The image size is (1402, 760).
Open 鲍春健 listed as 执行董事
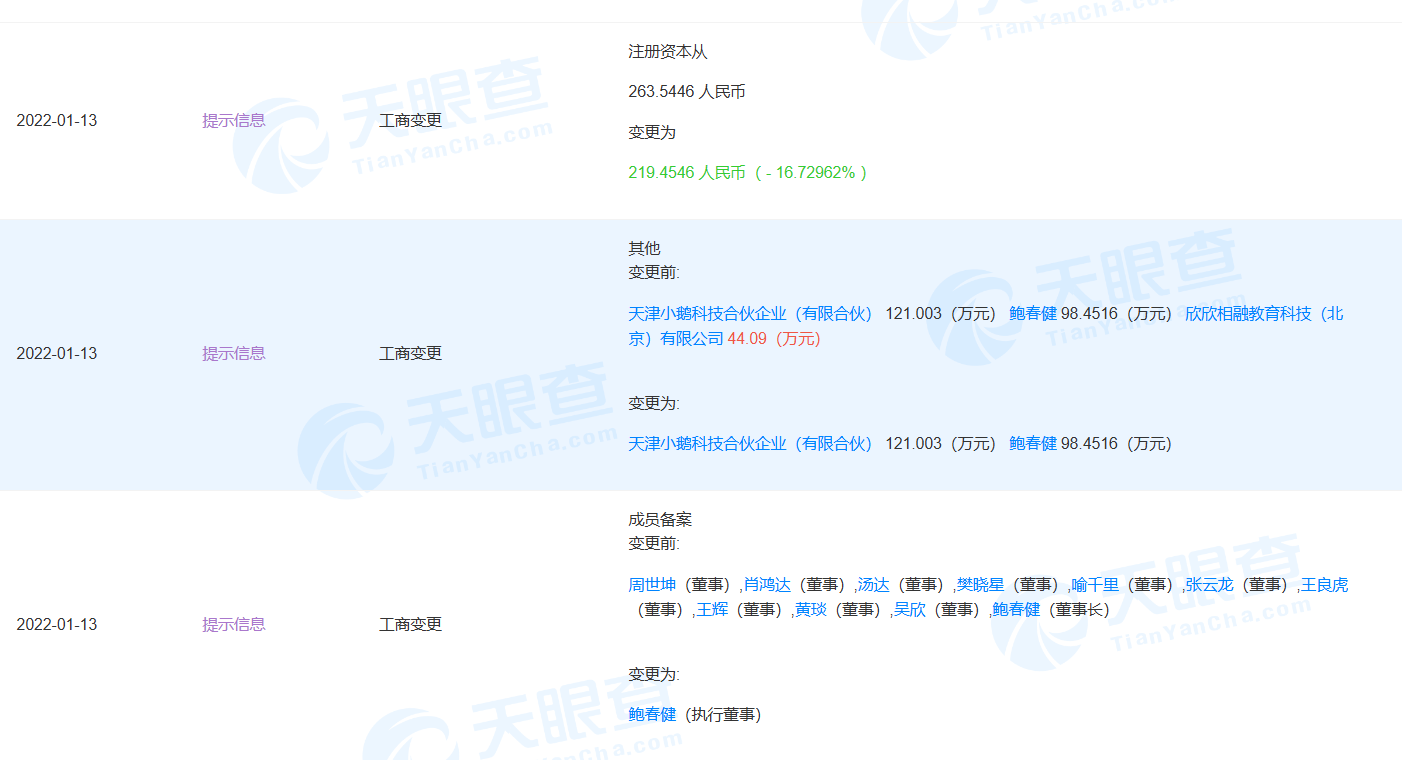click(652, 715)
